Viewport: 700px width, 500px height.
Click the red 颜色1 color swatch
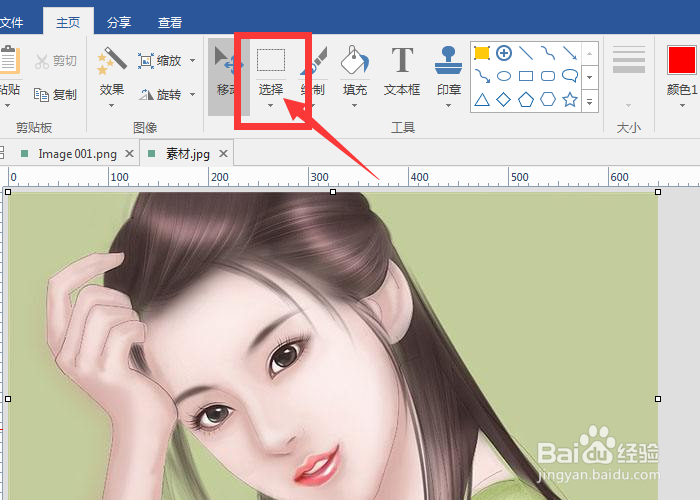pos(682,59)
